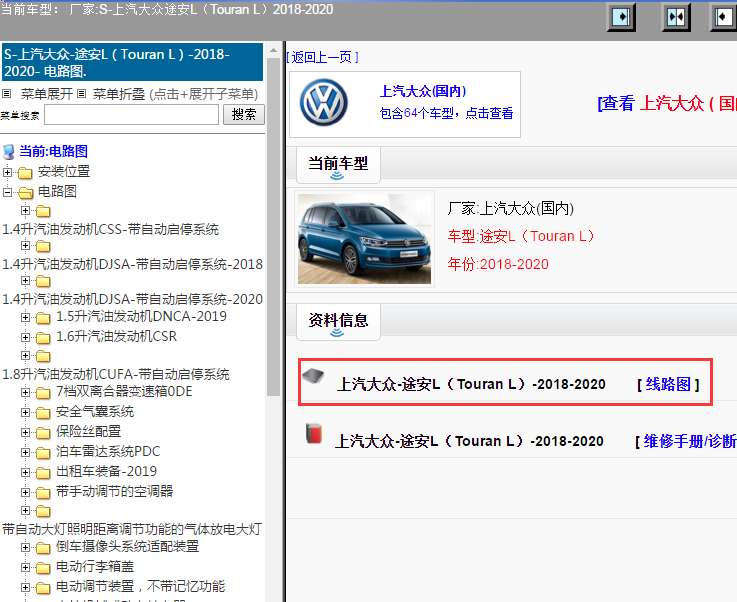Image resolution: width=737 pixels, height=602 pixels.
Task: Click the 菜单展开 label
Action: (x=47, y=94)
